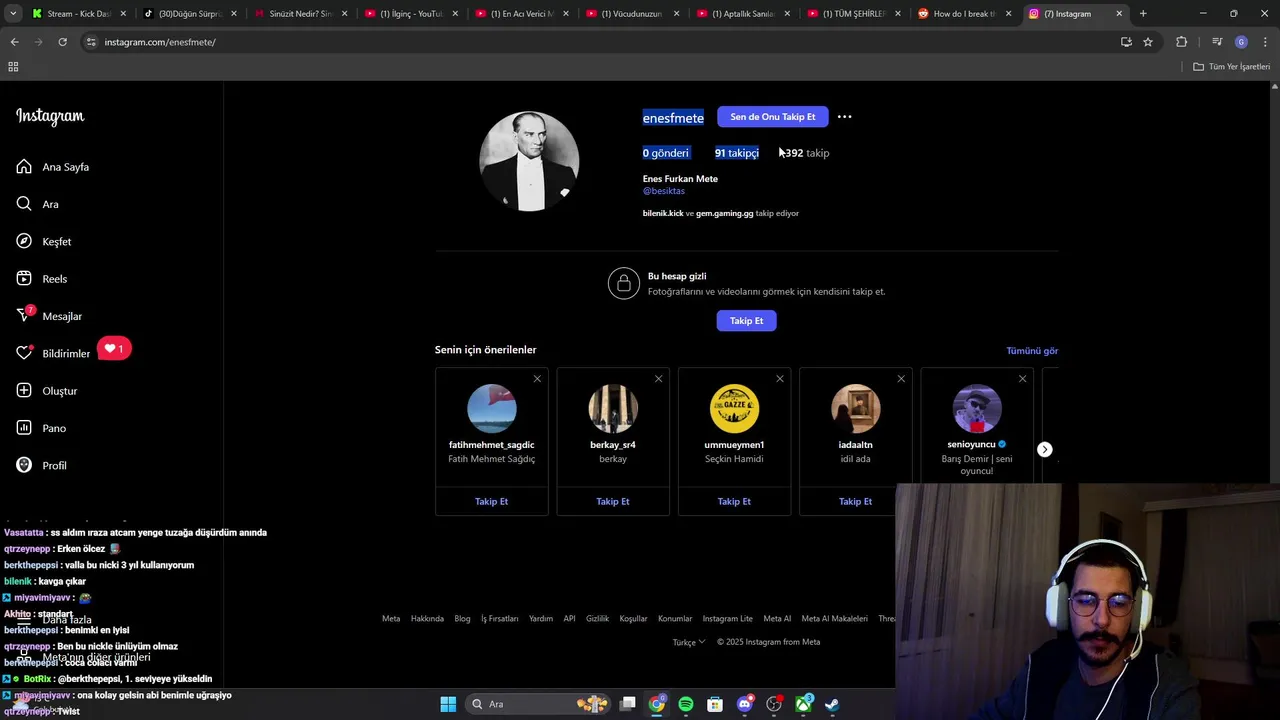Viewport: 1280px width, 720px height.
Task: Open Chrome extensions puzzle icon
Action: pos(1181,42)
